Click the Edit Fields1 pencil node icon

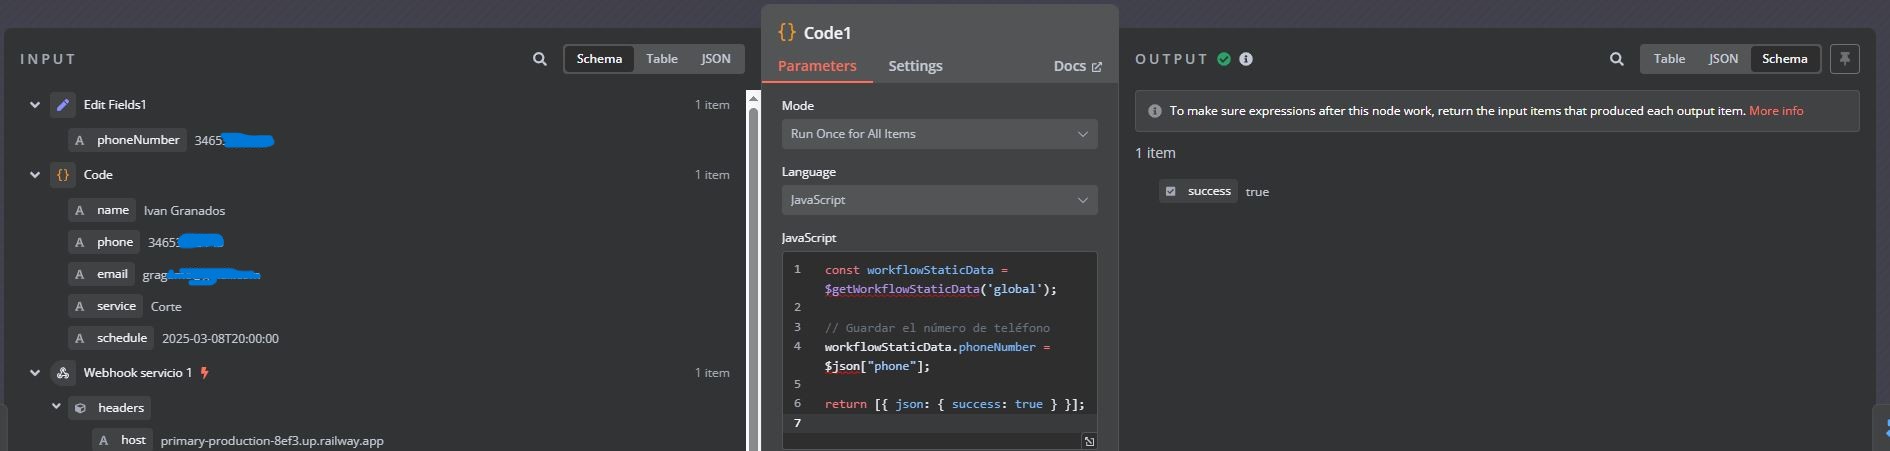[63, 105]
